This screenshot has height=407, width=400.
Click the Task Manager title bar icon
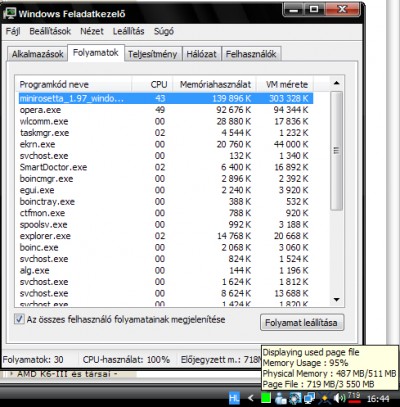point(9,13)
